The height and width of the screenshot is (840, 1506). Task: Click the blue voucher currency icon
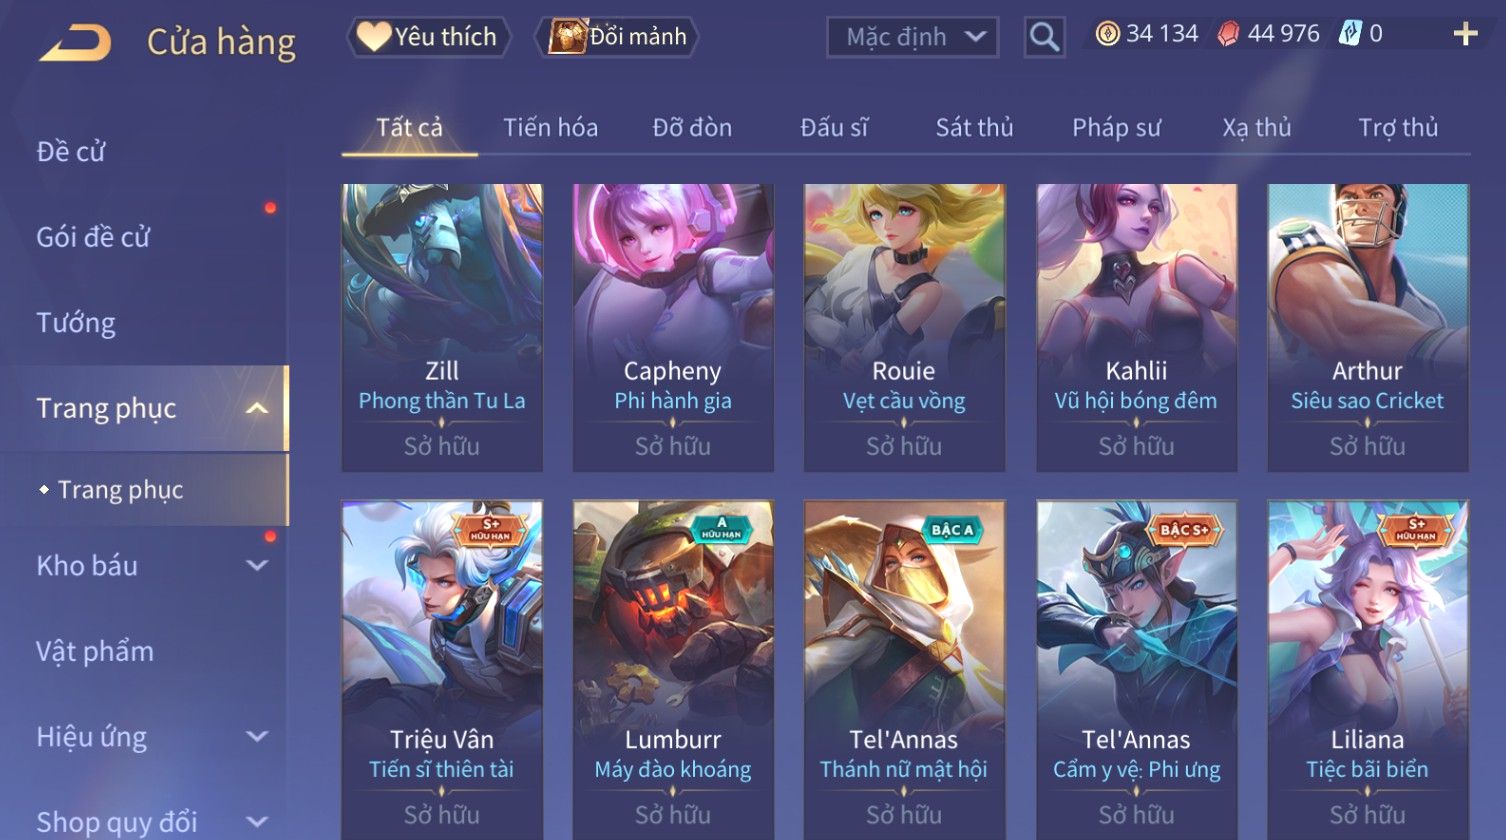1350,34
